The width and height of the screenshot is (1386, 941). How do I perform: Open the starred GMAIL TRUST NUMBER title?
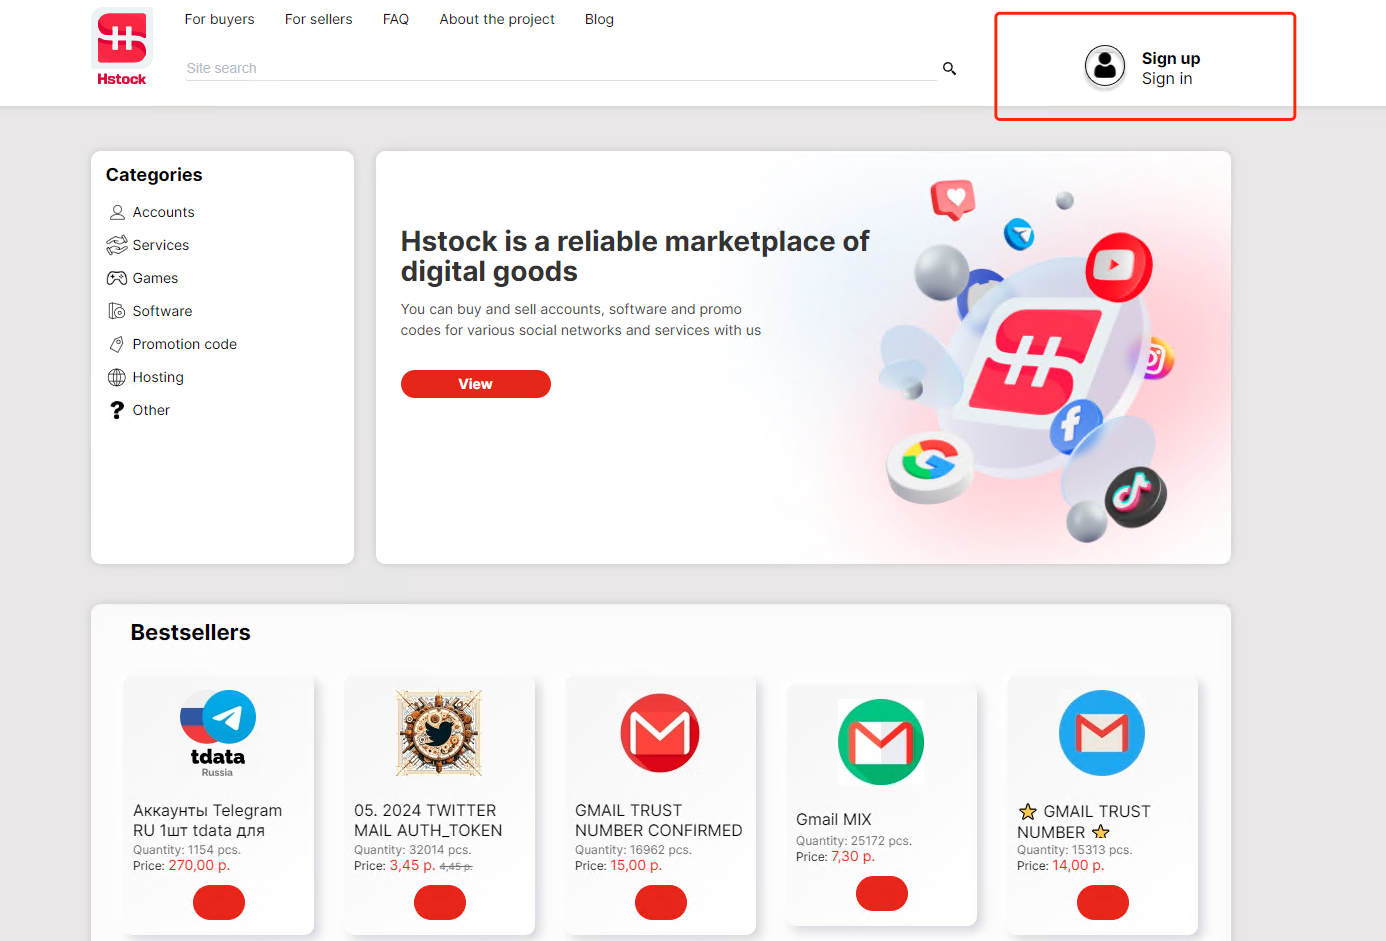pyautogui.click(x=1085, y=821)
